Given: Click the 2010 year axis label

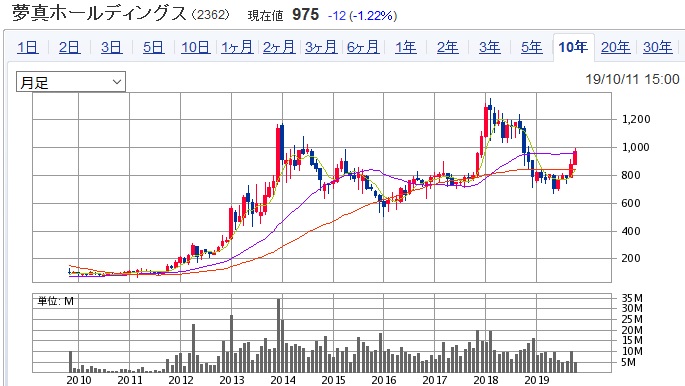Looking at the screenshot, I should pyautogui.click(x=79, y=380).
